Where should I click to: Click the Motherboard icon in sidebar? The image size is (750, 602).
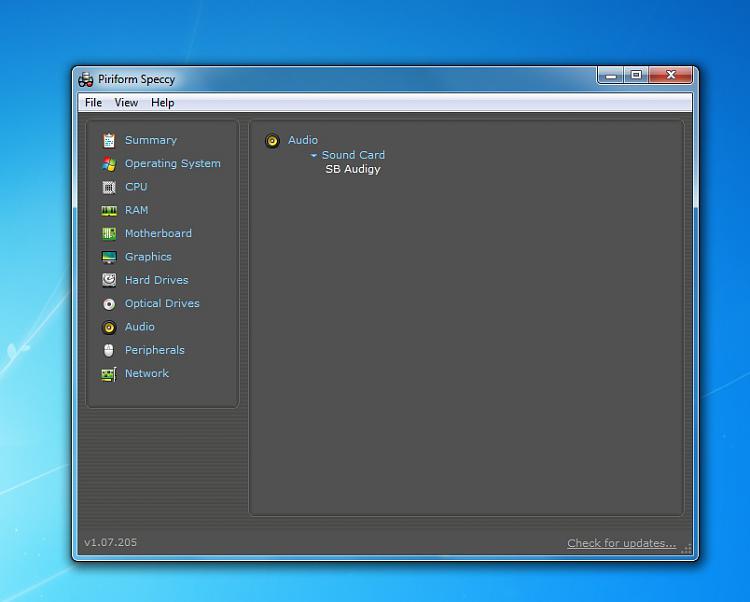point(109,234)
